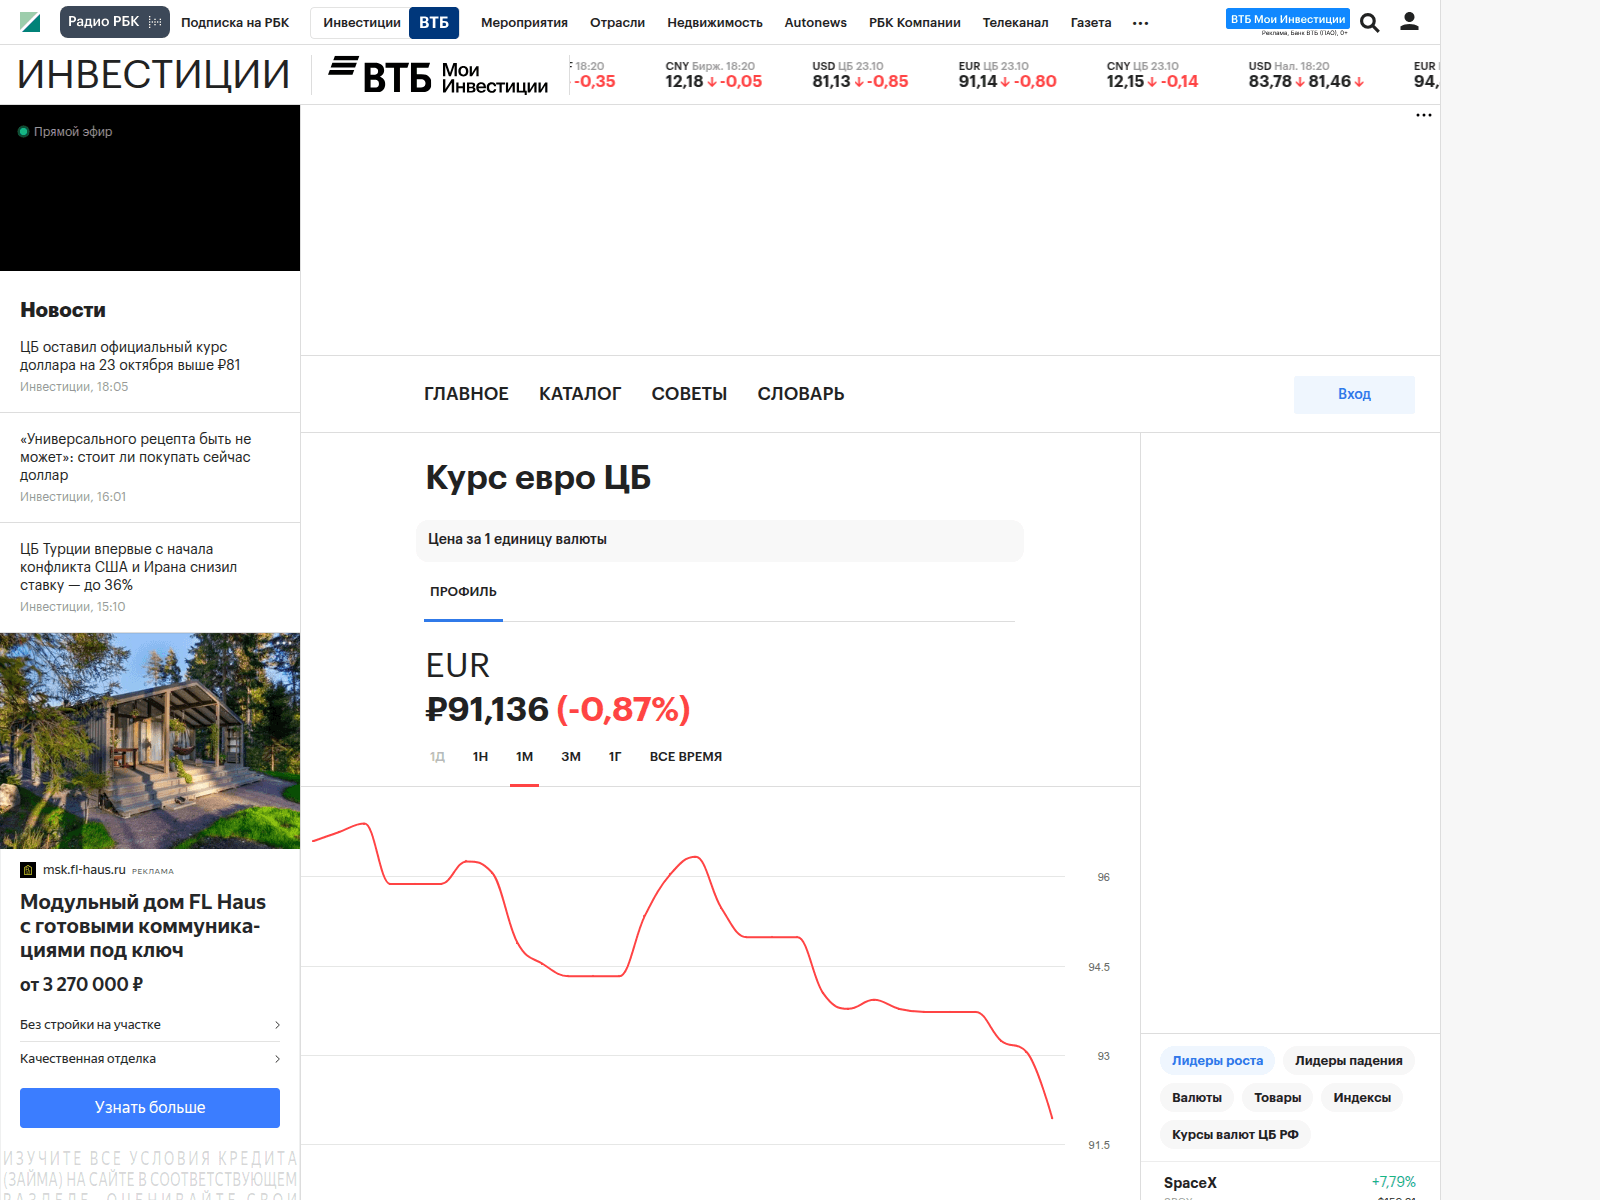This screenshot has width=1600, height=1200.
Task: Click the Узнать больше button
Action: click(150, 1108)
